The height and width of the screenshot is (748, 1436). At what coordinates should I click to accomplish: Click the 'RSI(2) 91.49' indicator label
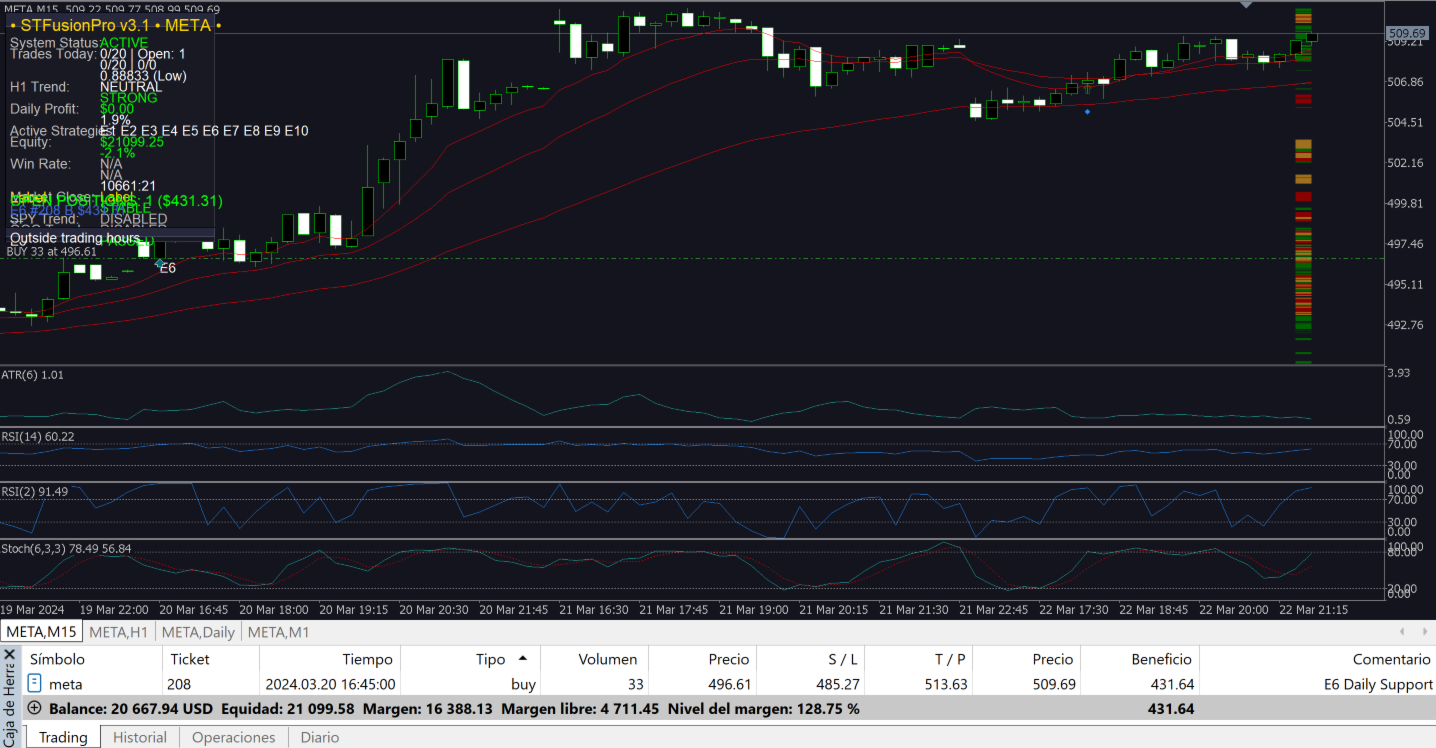click(35, 491)
